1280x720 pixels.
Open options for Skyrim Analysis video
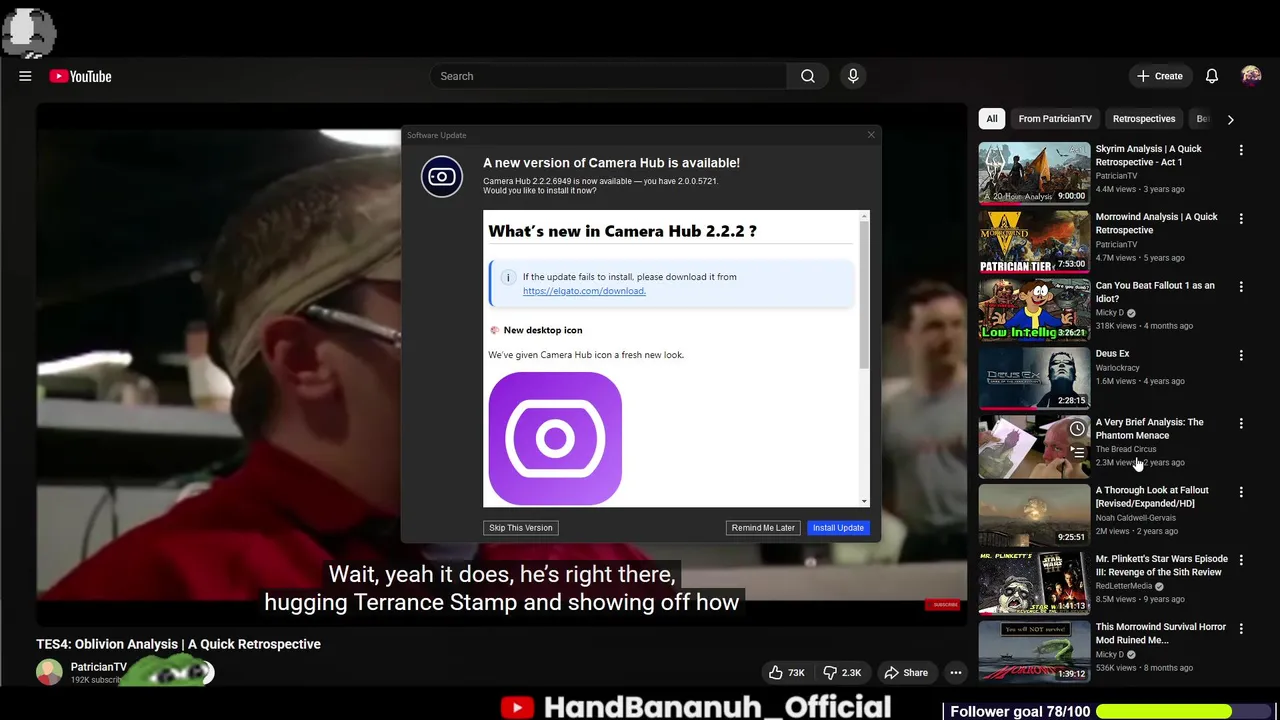1241,150
